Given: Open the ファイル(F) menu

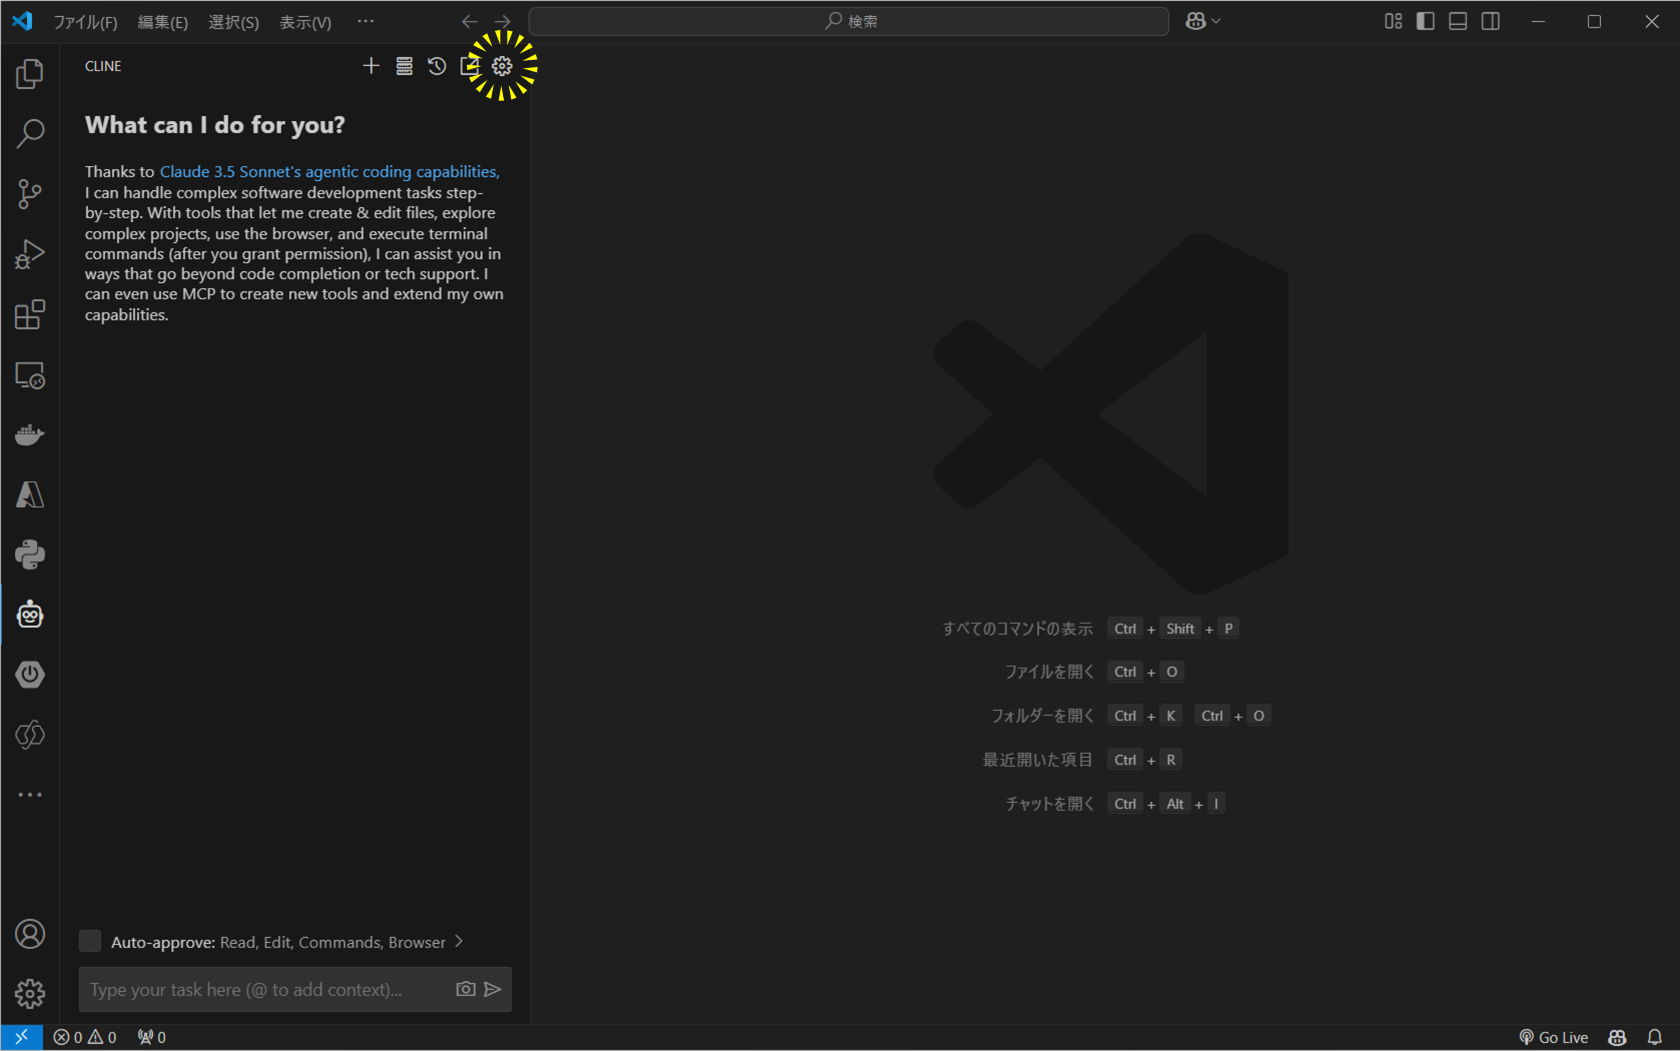Looking at the screenshot, I should click(85, 22).
